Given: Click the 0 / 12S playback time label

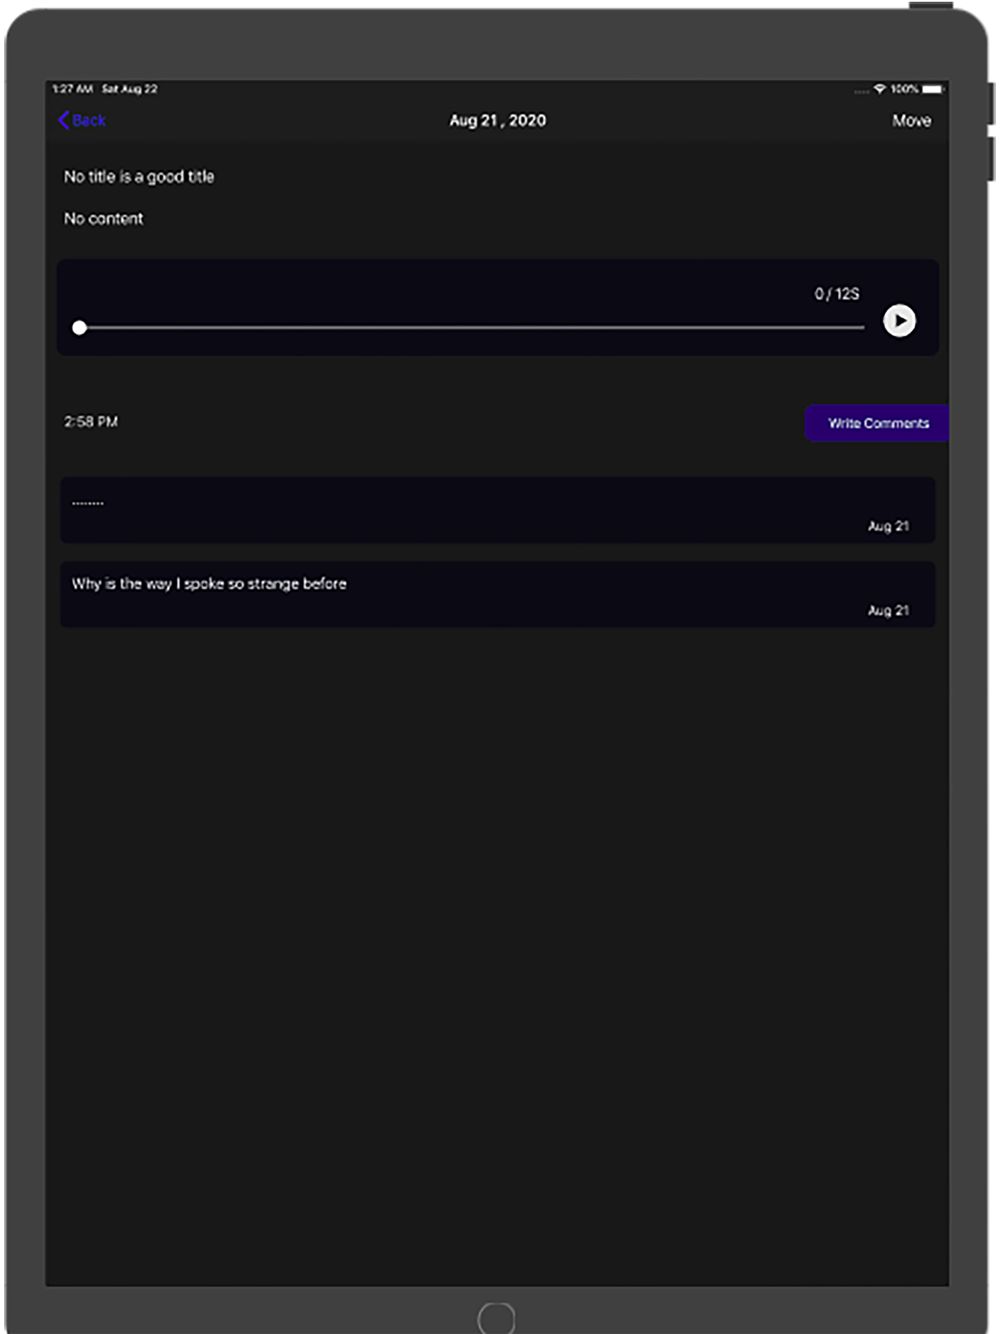Looking at the screenshot, I should click(837, 294).
